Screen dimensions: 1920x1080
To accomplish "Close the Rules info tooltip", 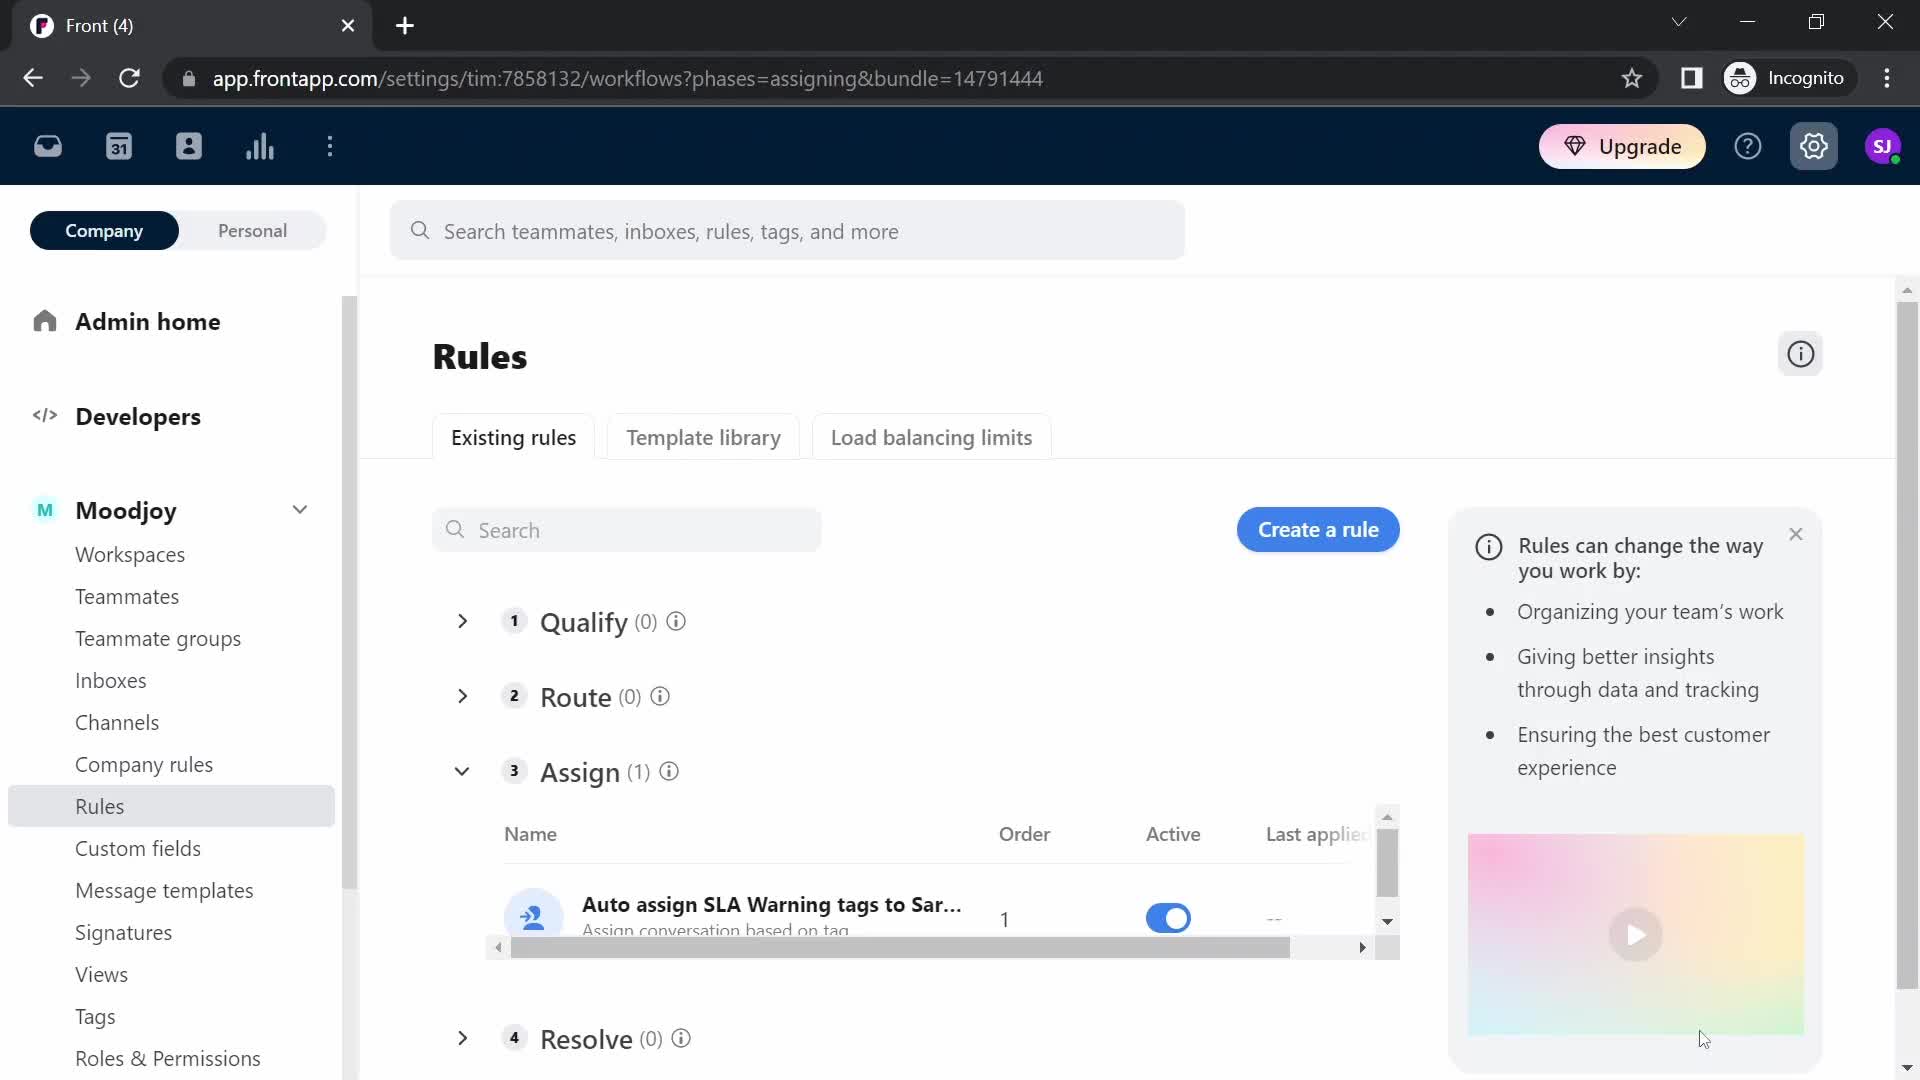I will tap(1796, 534).
